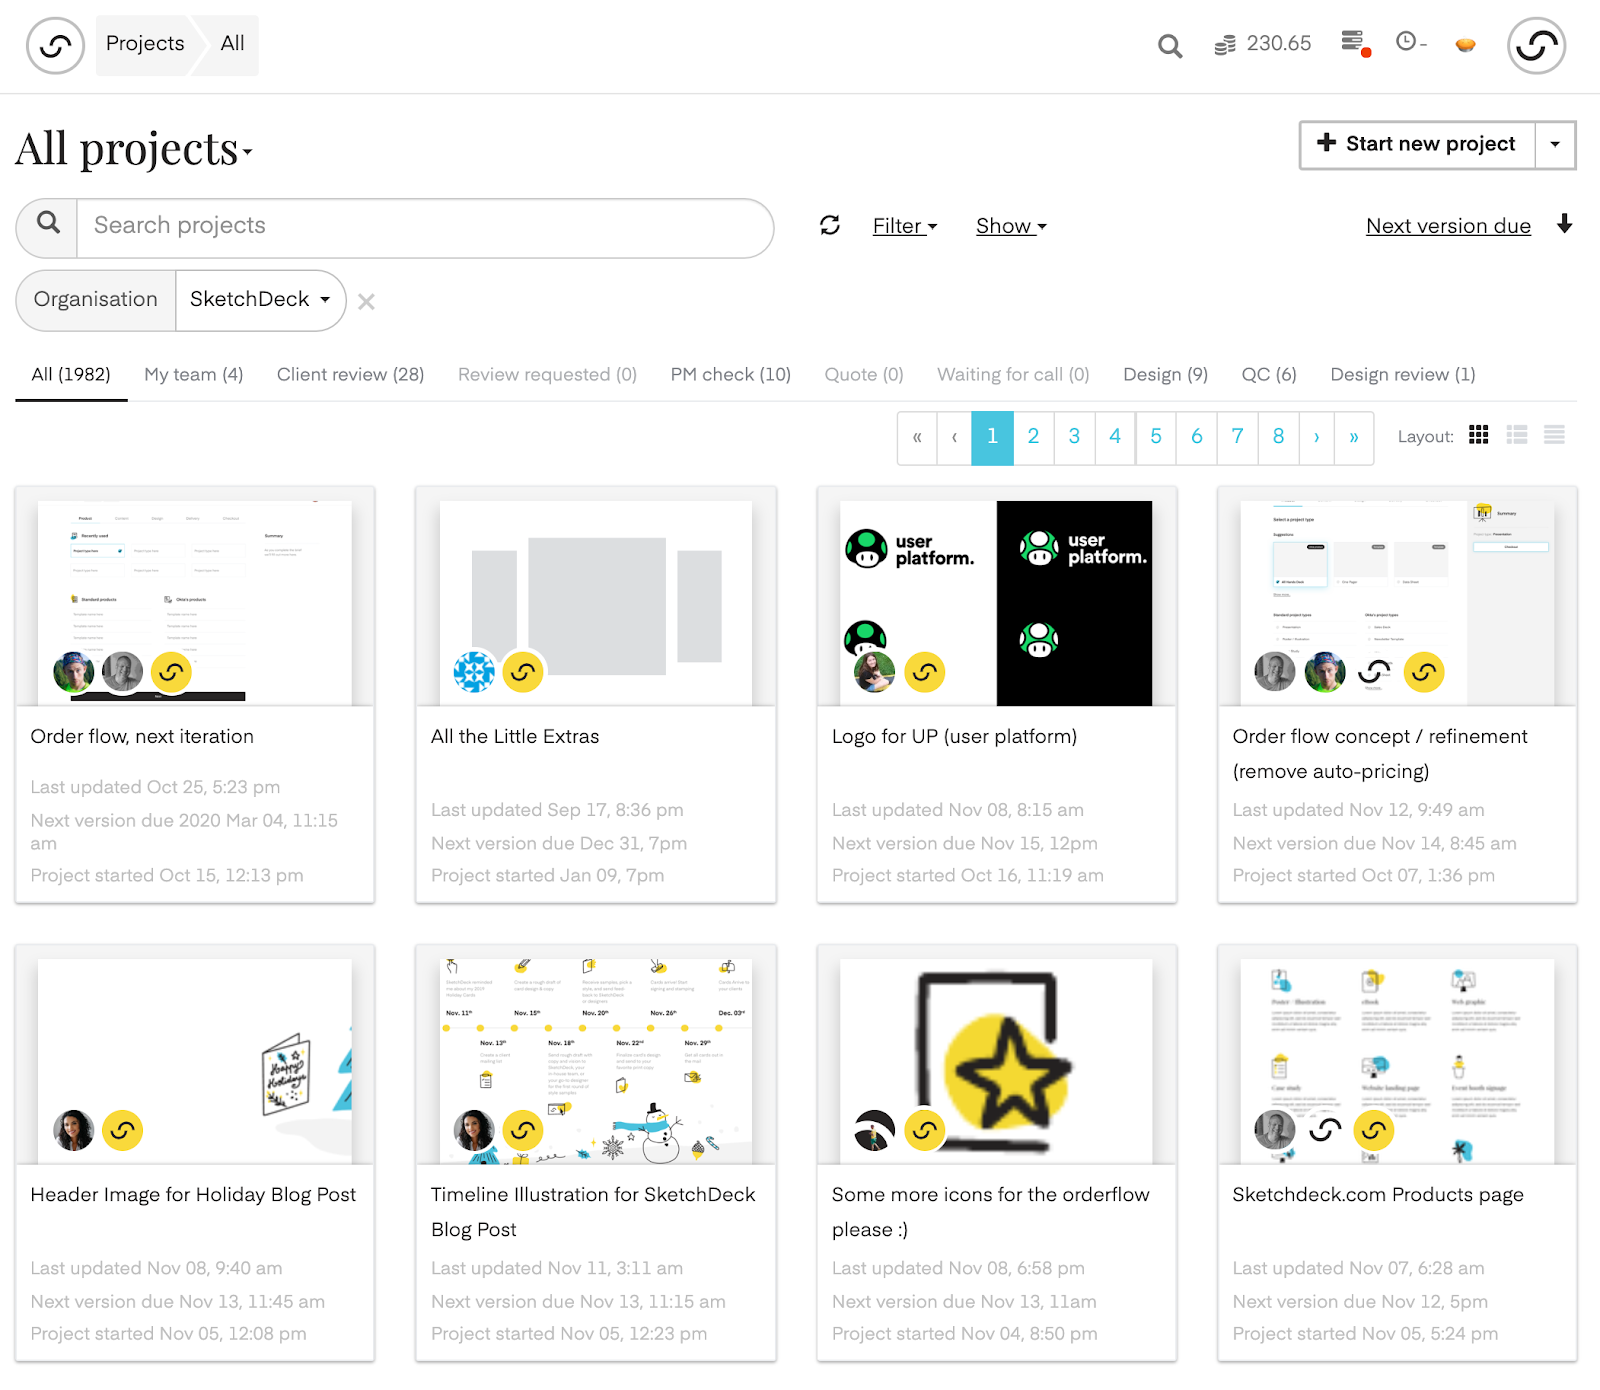
Task: Expand the Start new project arrow menu
Action: pyautogui.click(x=1555, y=144)
